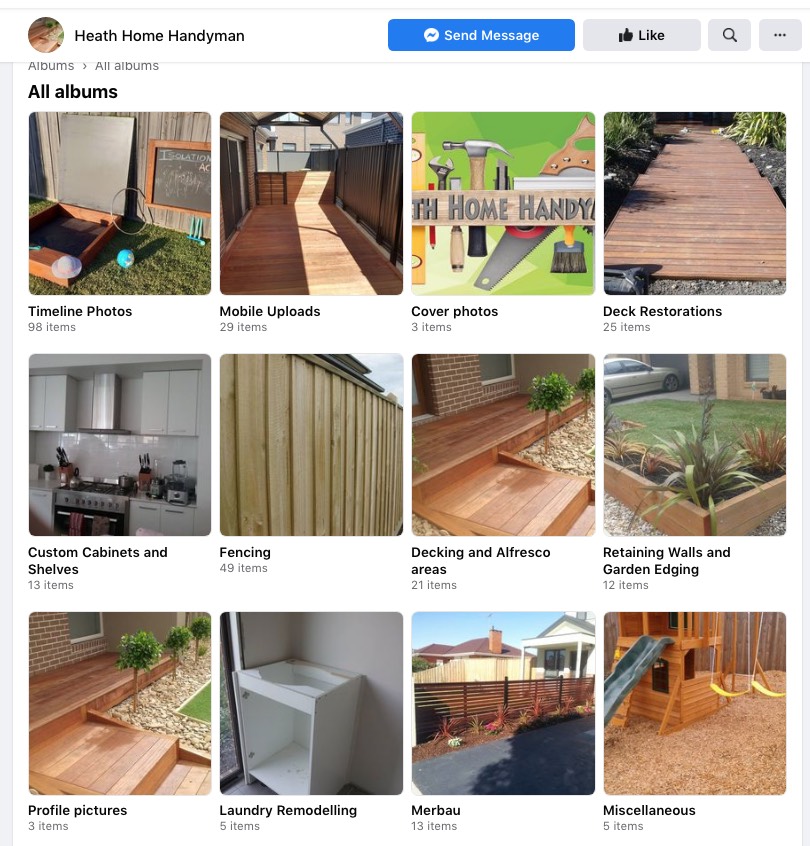Open the Fencing album thumbnail
The width and height of the screenshot is (810, 846).
[311, 445]
